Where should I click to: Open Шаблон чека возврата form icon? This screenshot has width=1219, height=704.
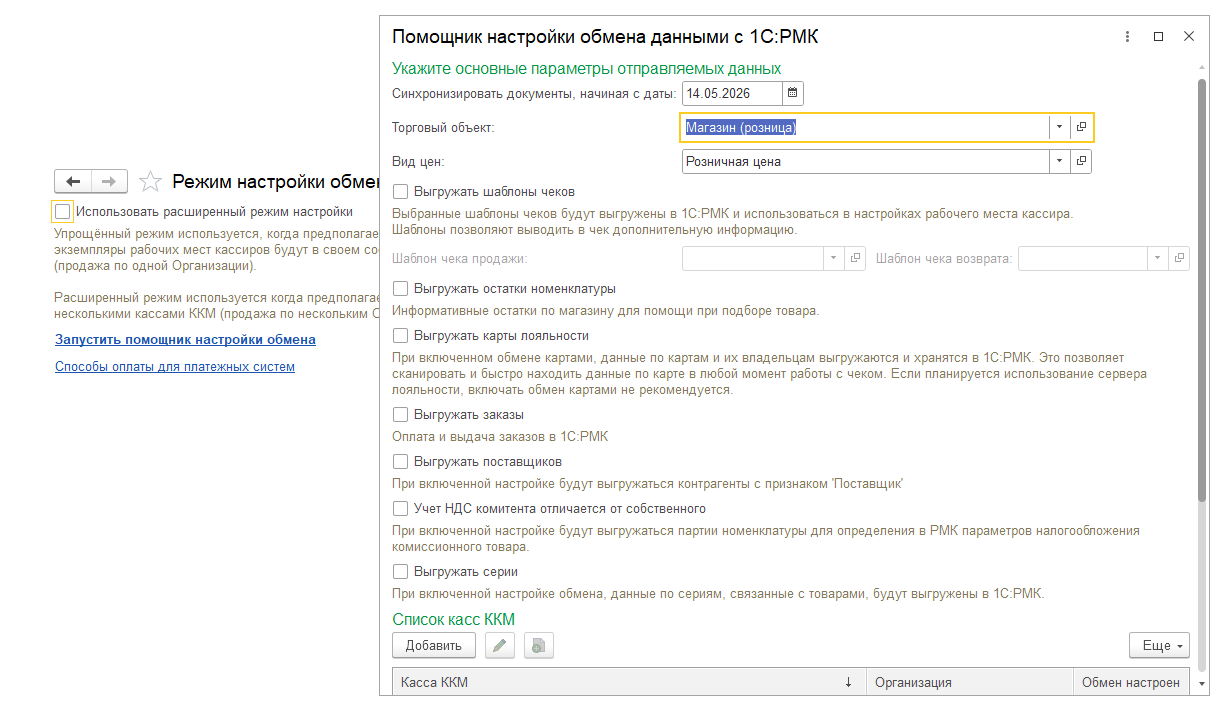pyautogui.click(x=1180, y=258)
